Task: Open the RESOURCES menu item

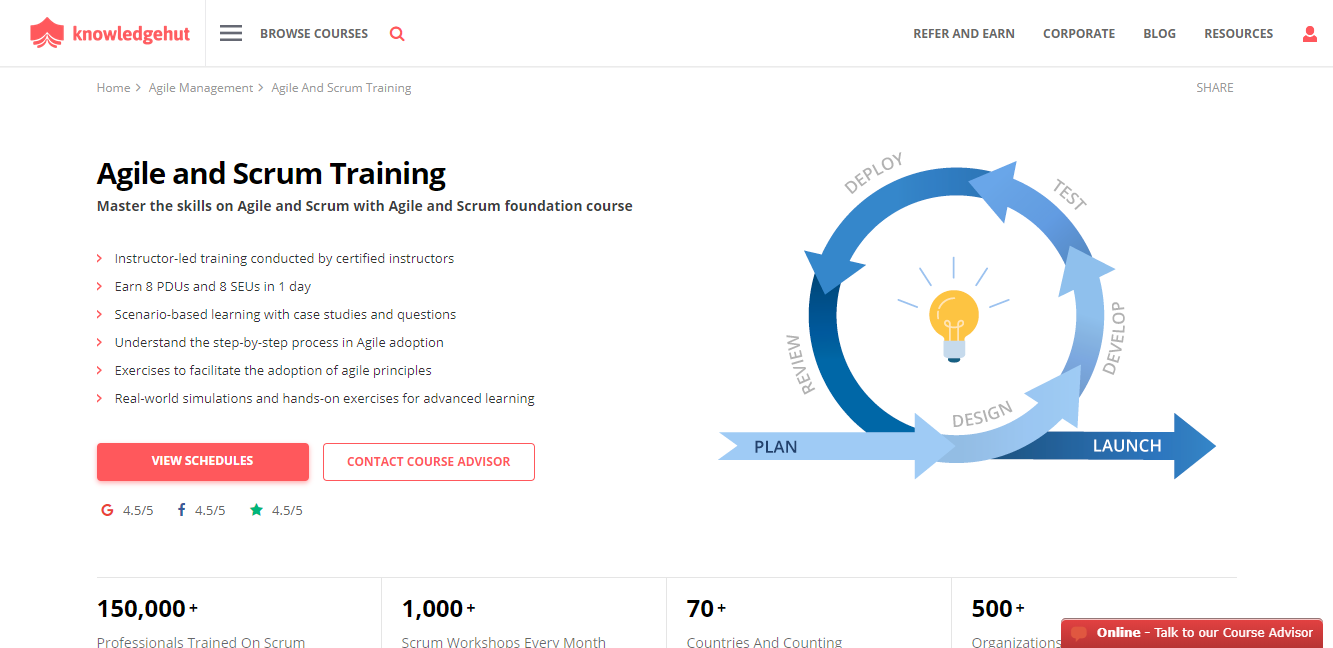Action: tap(1238, 33)
